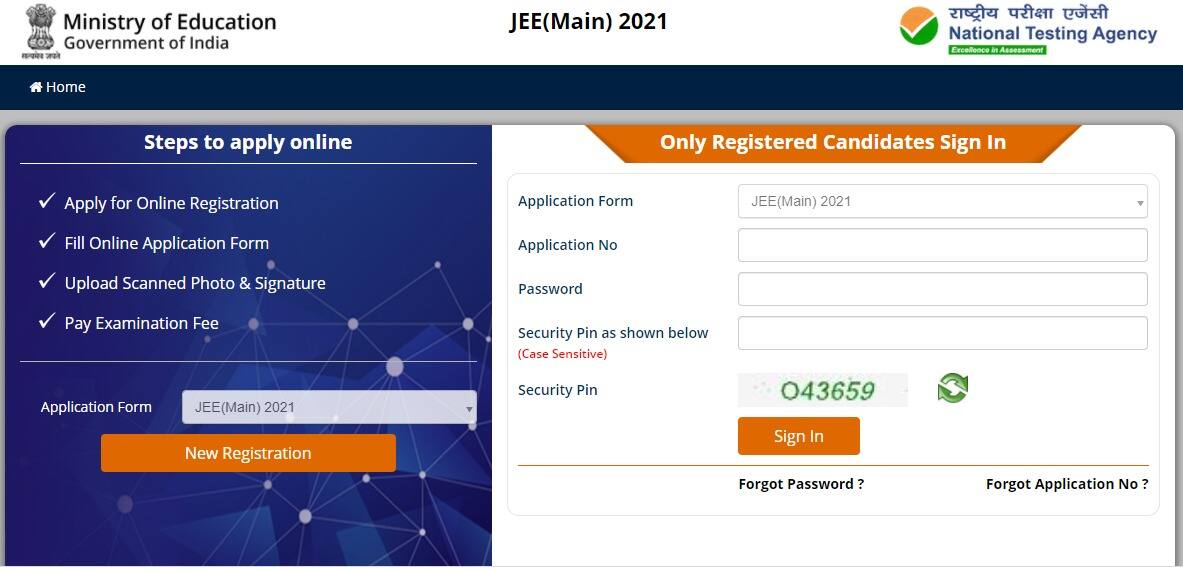Viewport: 1183px width, 571px height.
Task: Click the checkmark beside Upload Scanned Photo & Signature
Action: 47,281
